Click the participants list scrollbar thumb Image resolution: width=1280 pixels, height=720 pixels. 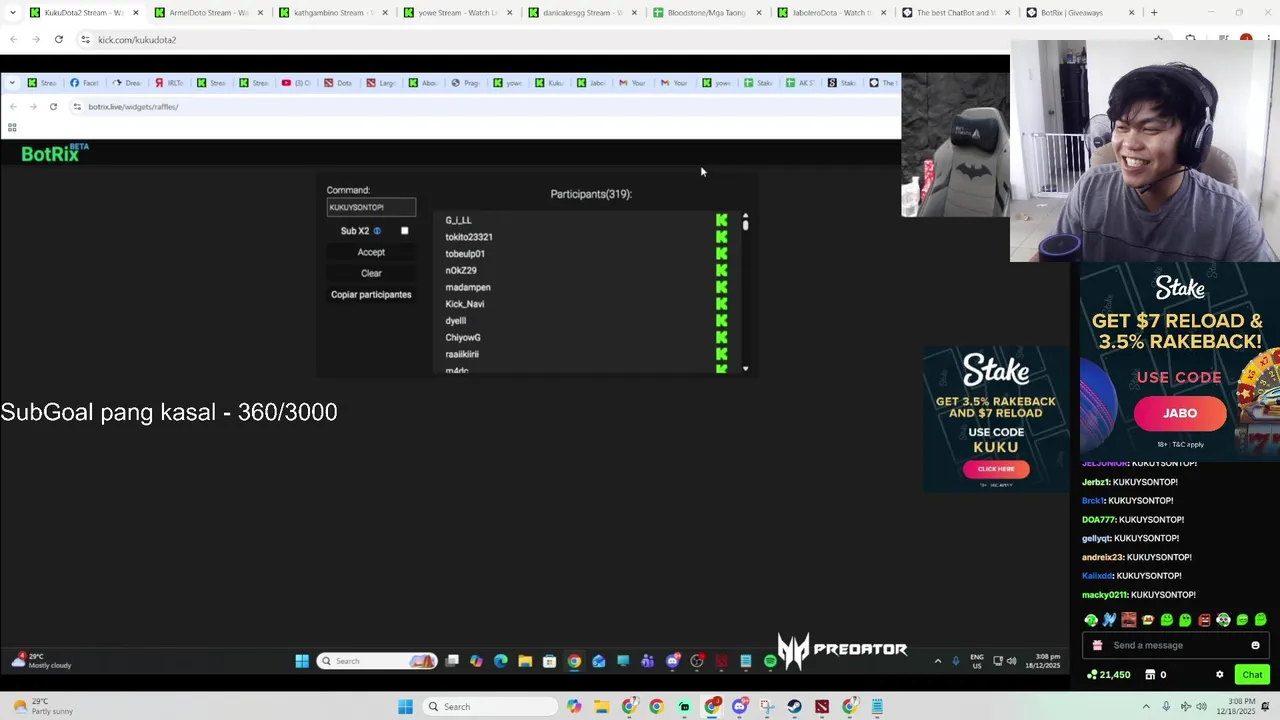coord(745,225)
